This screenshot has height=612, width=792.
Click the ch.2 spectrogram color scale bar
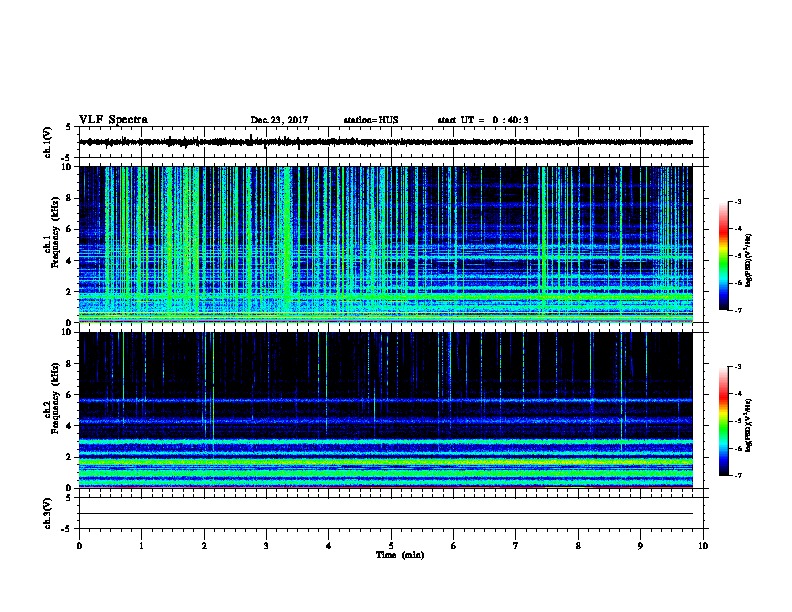(x=723, y=421)
